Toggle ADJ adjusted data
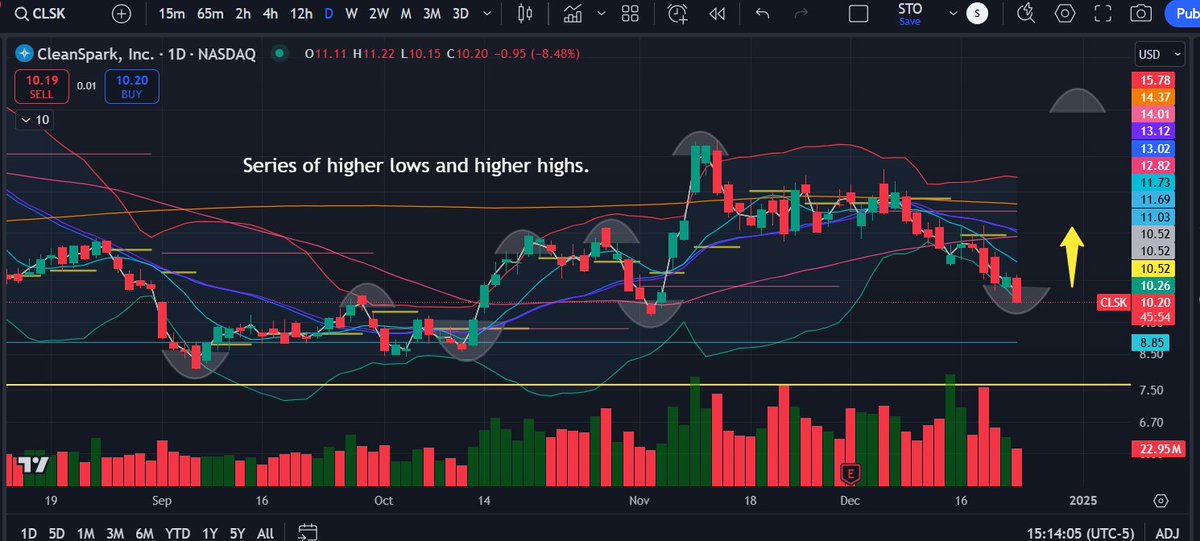Image resolution: width=1200 pixels, height=541 pixels. pyautogui.click(x=1169, y=533)
